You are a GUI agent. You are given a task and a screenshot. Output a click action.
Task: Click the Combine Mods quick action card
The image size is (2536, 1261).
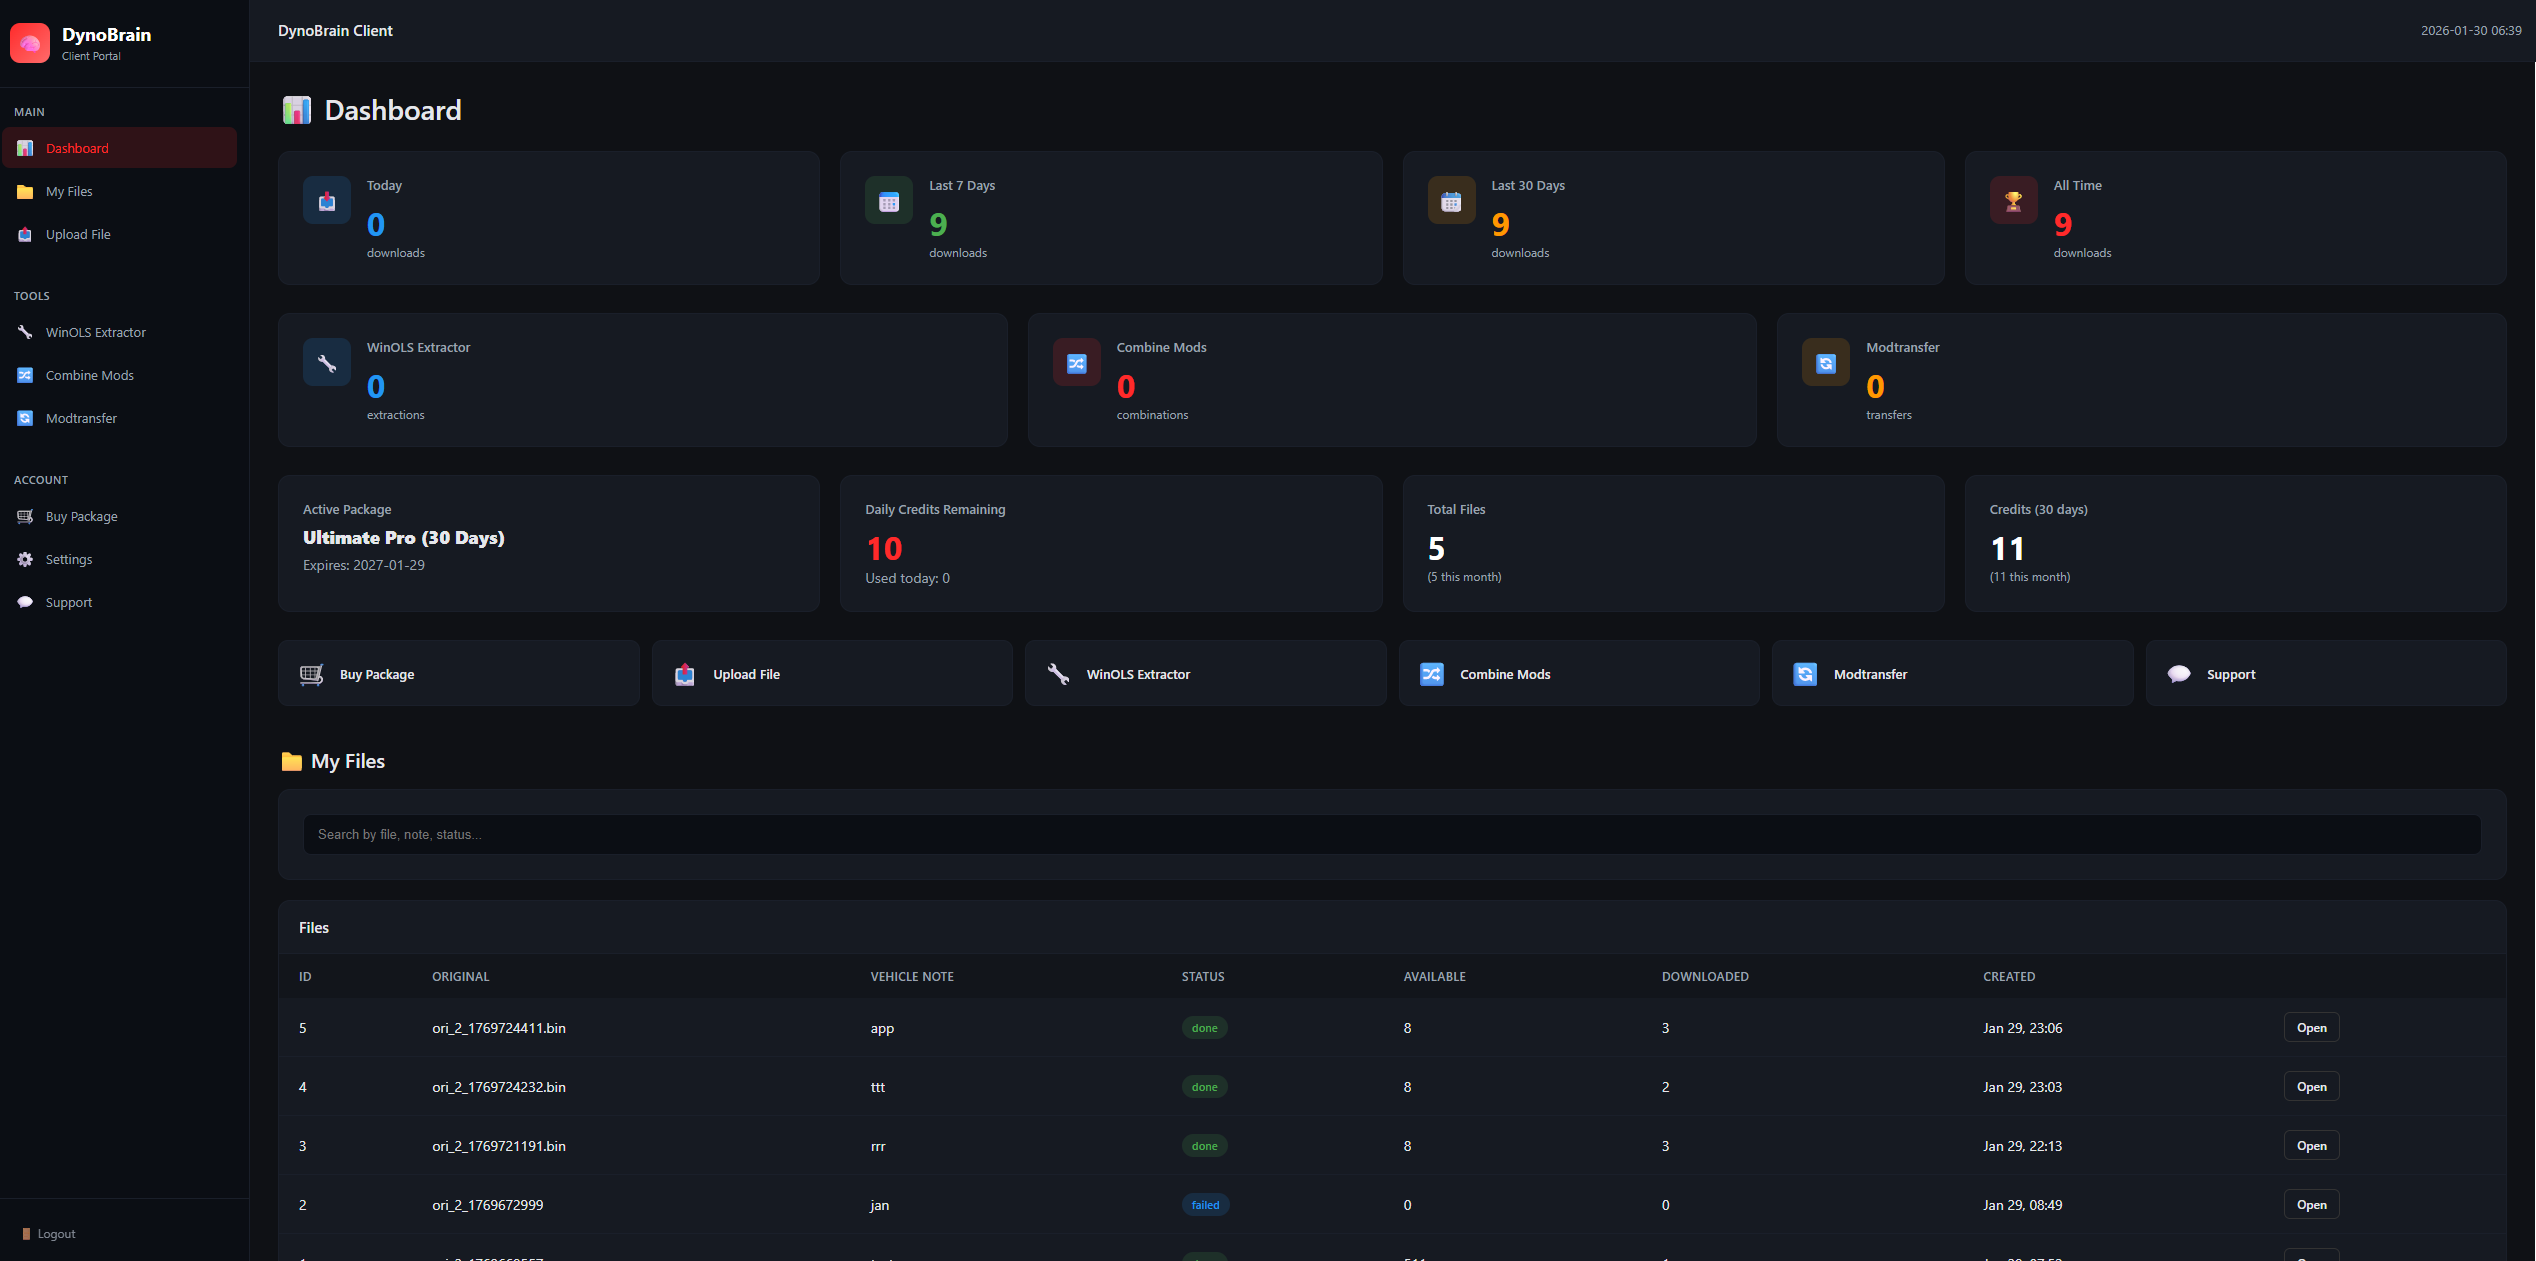[1578, 673]
